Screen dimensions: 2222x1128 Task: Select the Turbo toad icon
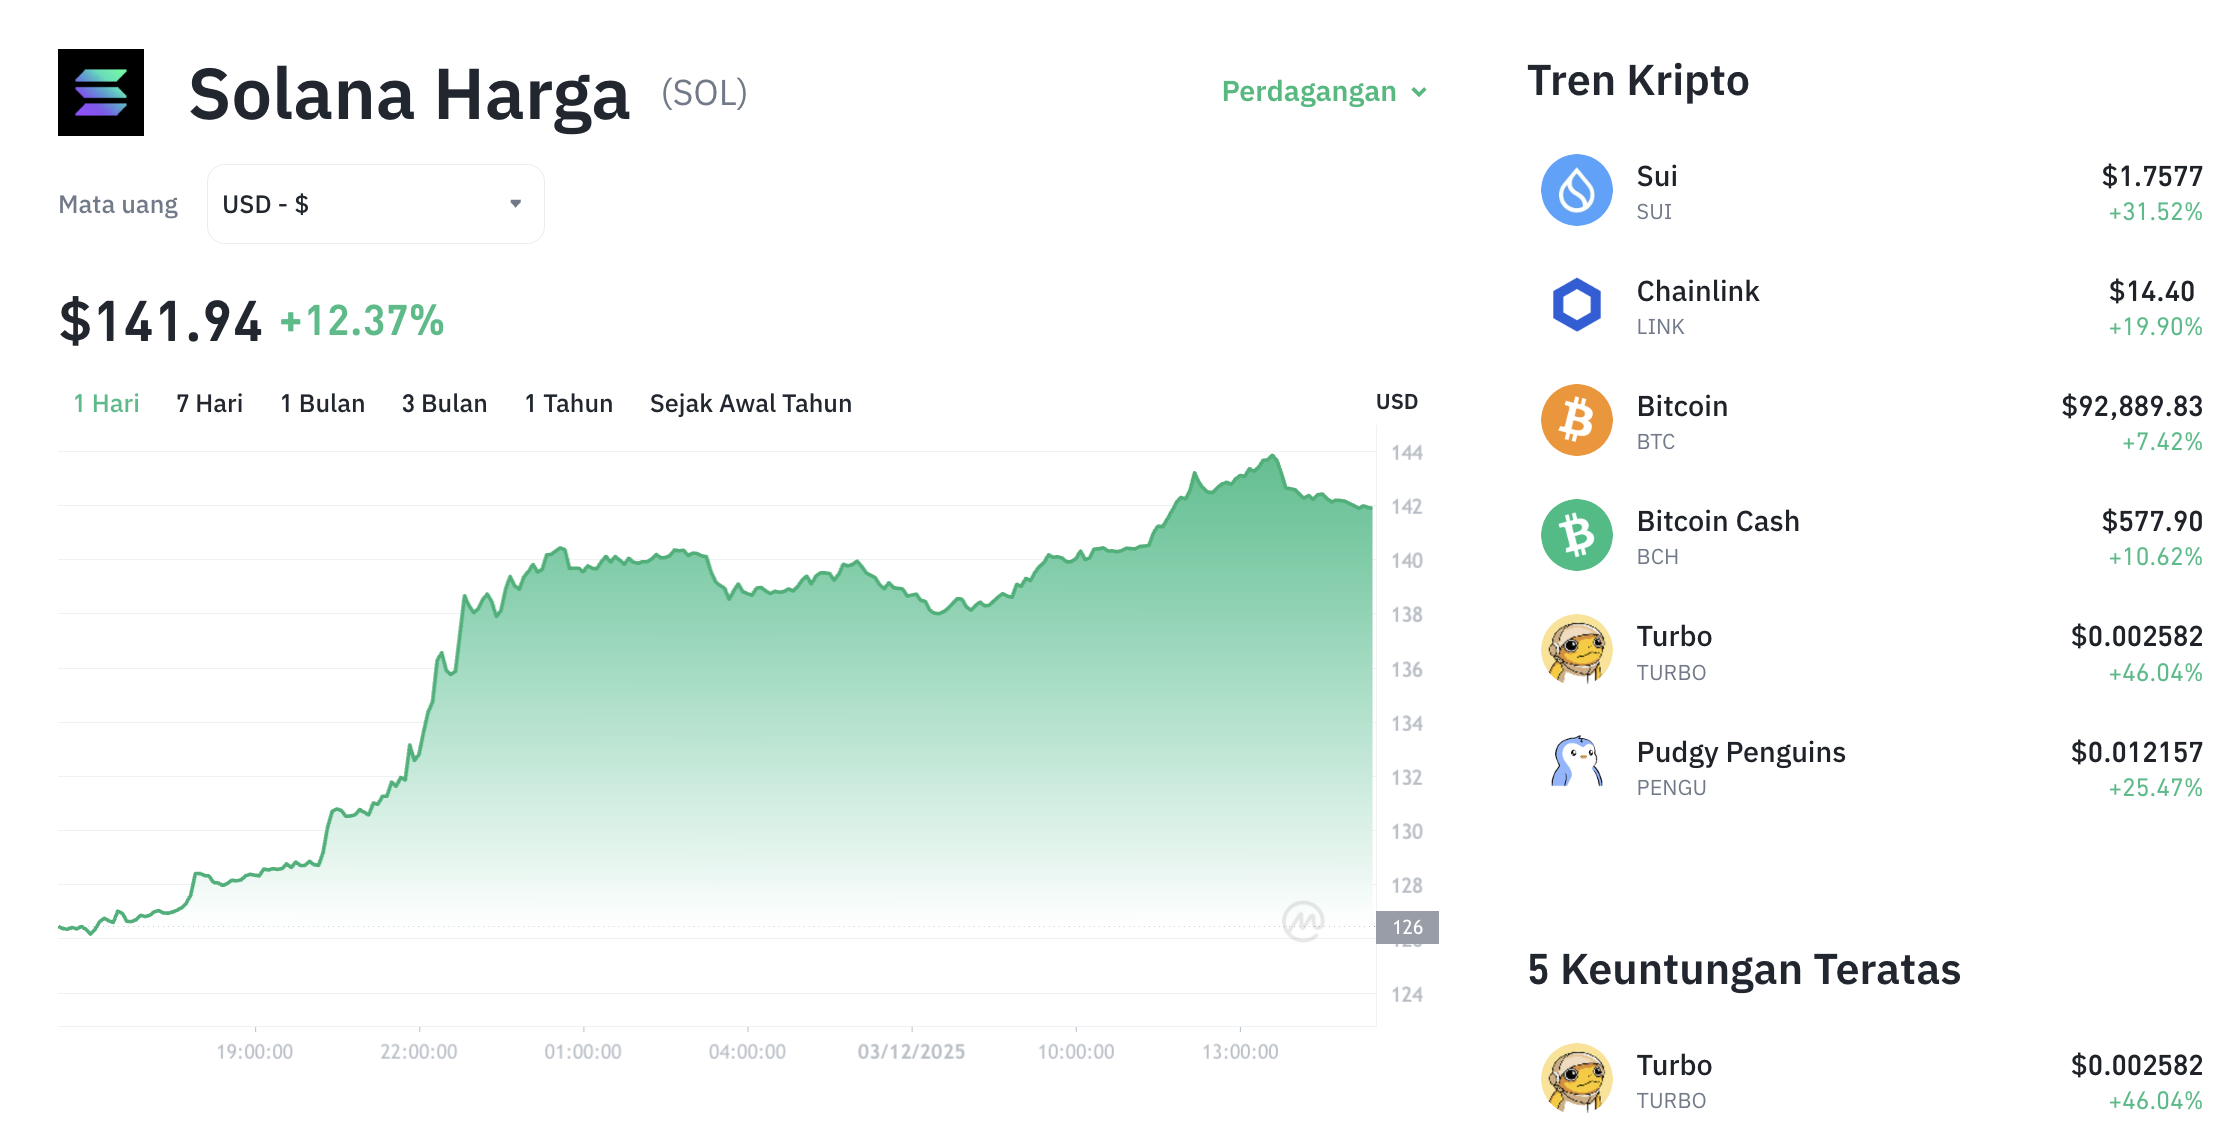tap(1576, 649)
